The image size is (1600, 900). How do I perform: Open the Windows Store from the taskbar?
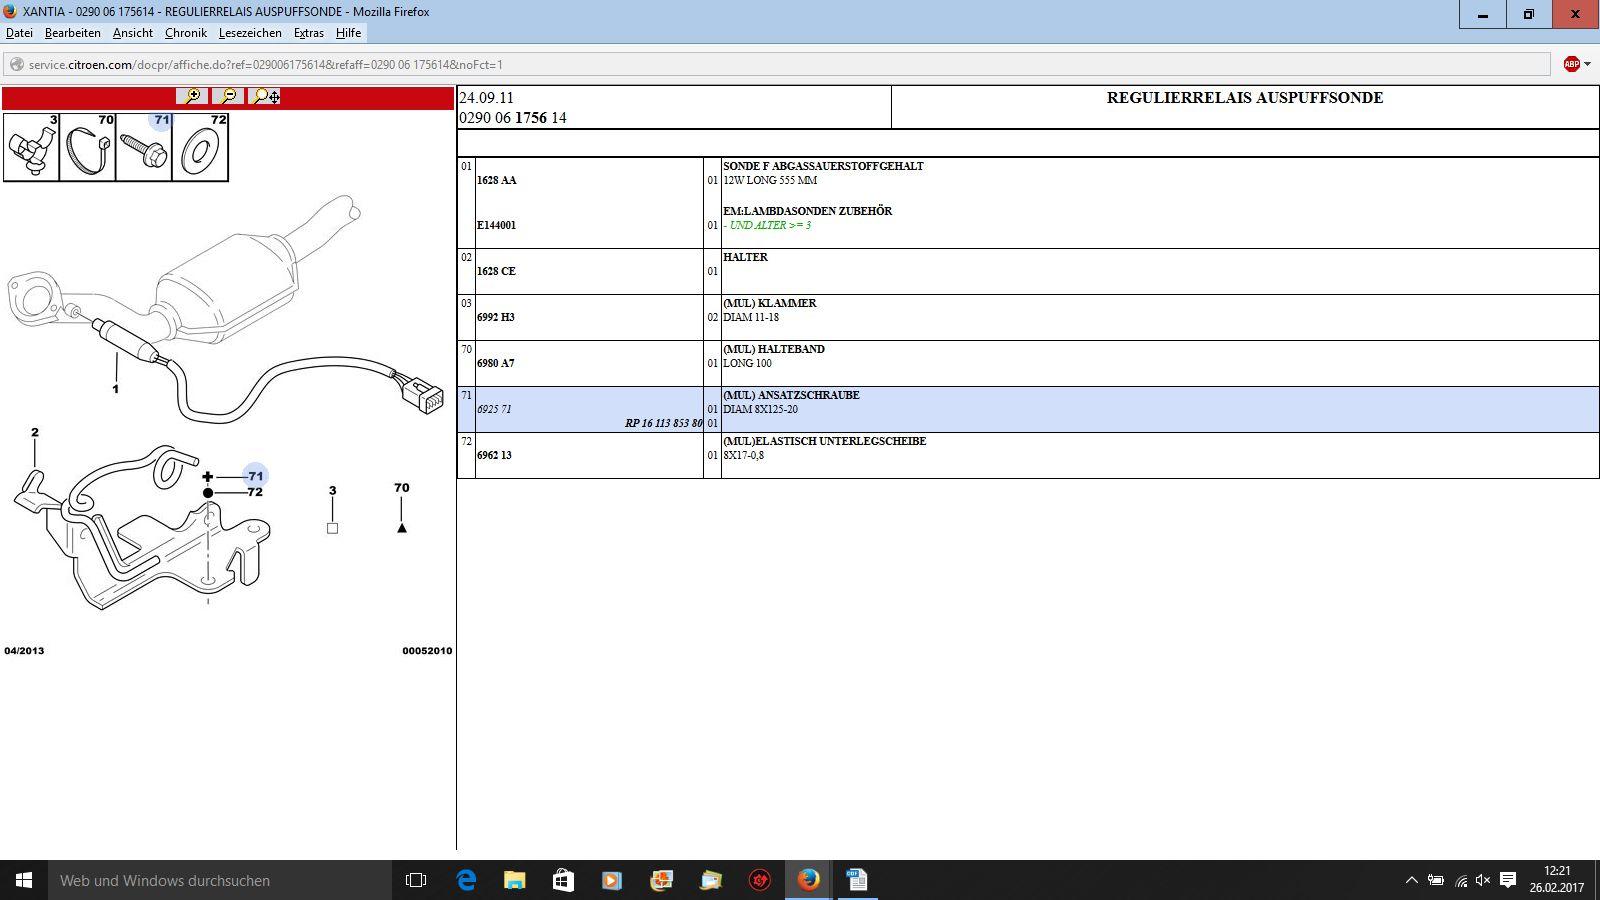pyautogui.click(x=563, y=880)
